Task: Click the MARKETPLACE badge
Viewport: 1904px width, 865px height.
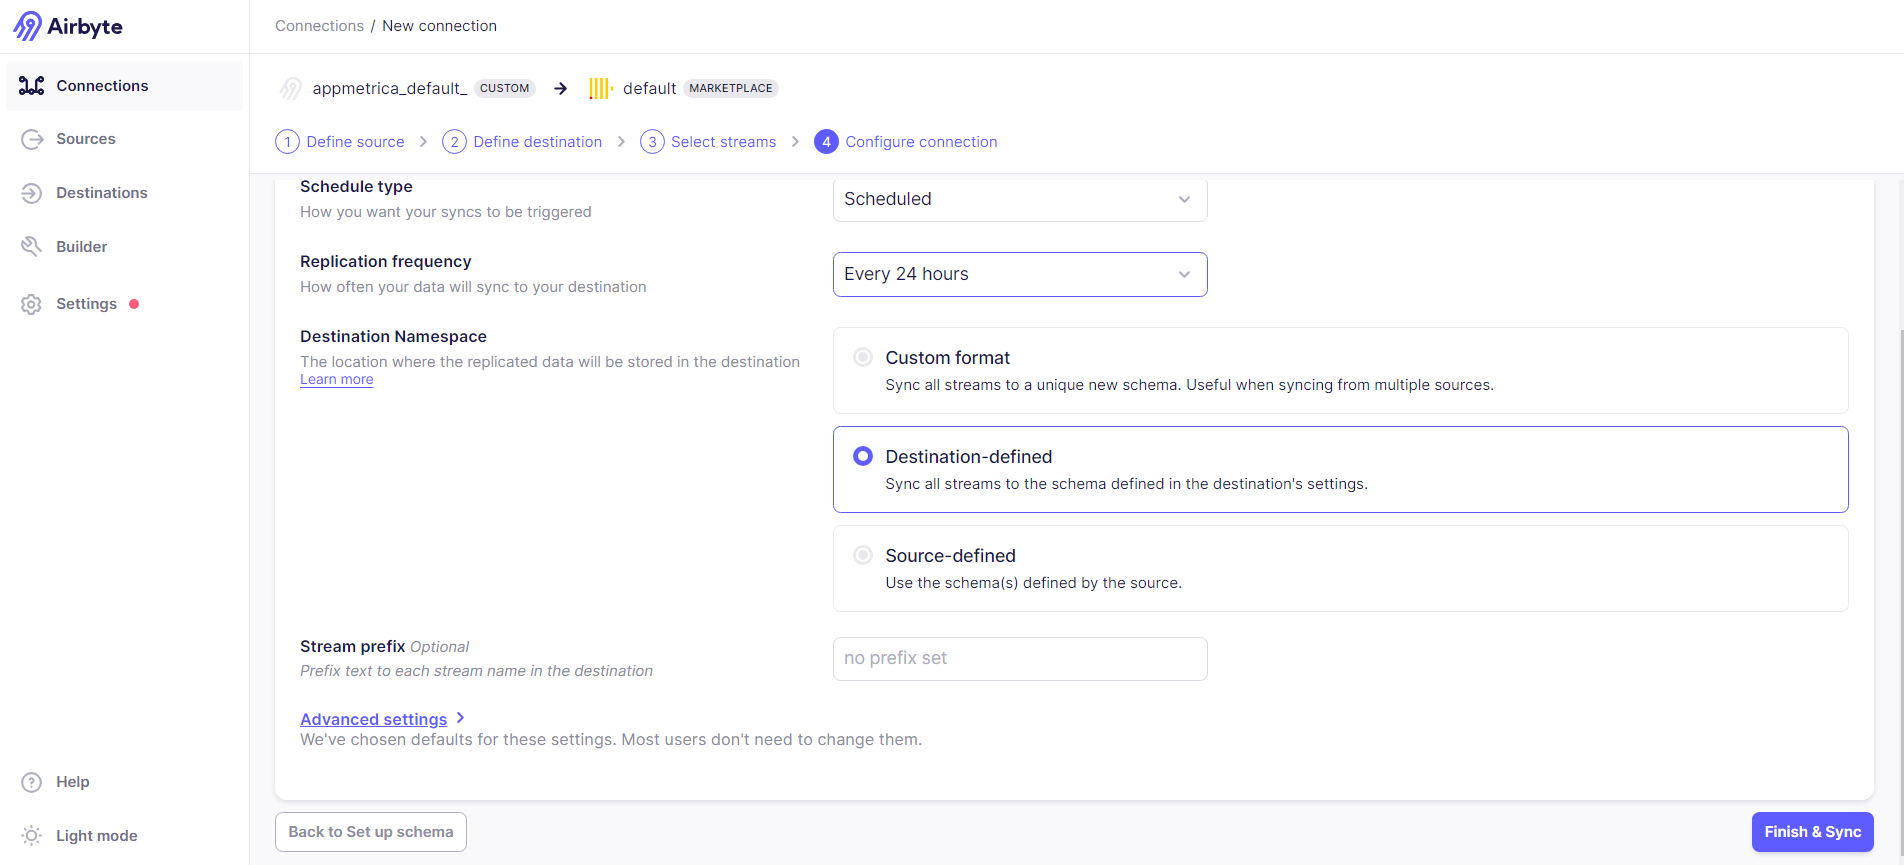Action: pos(731,88)
